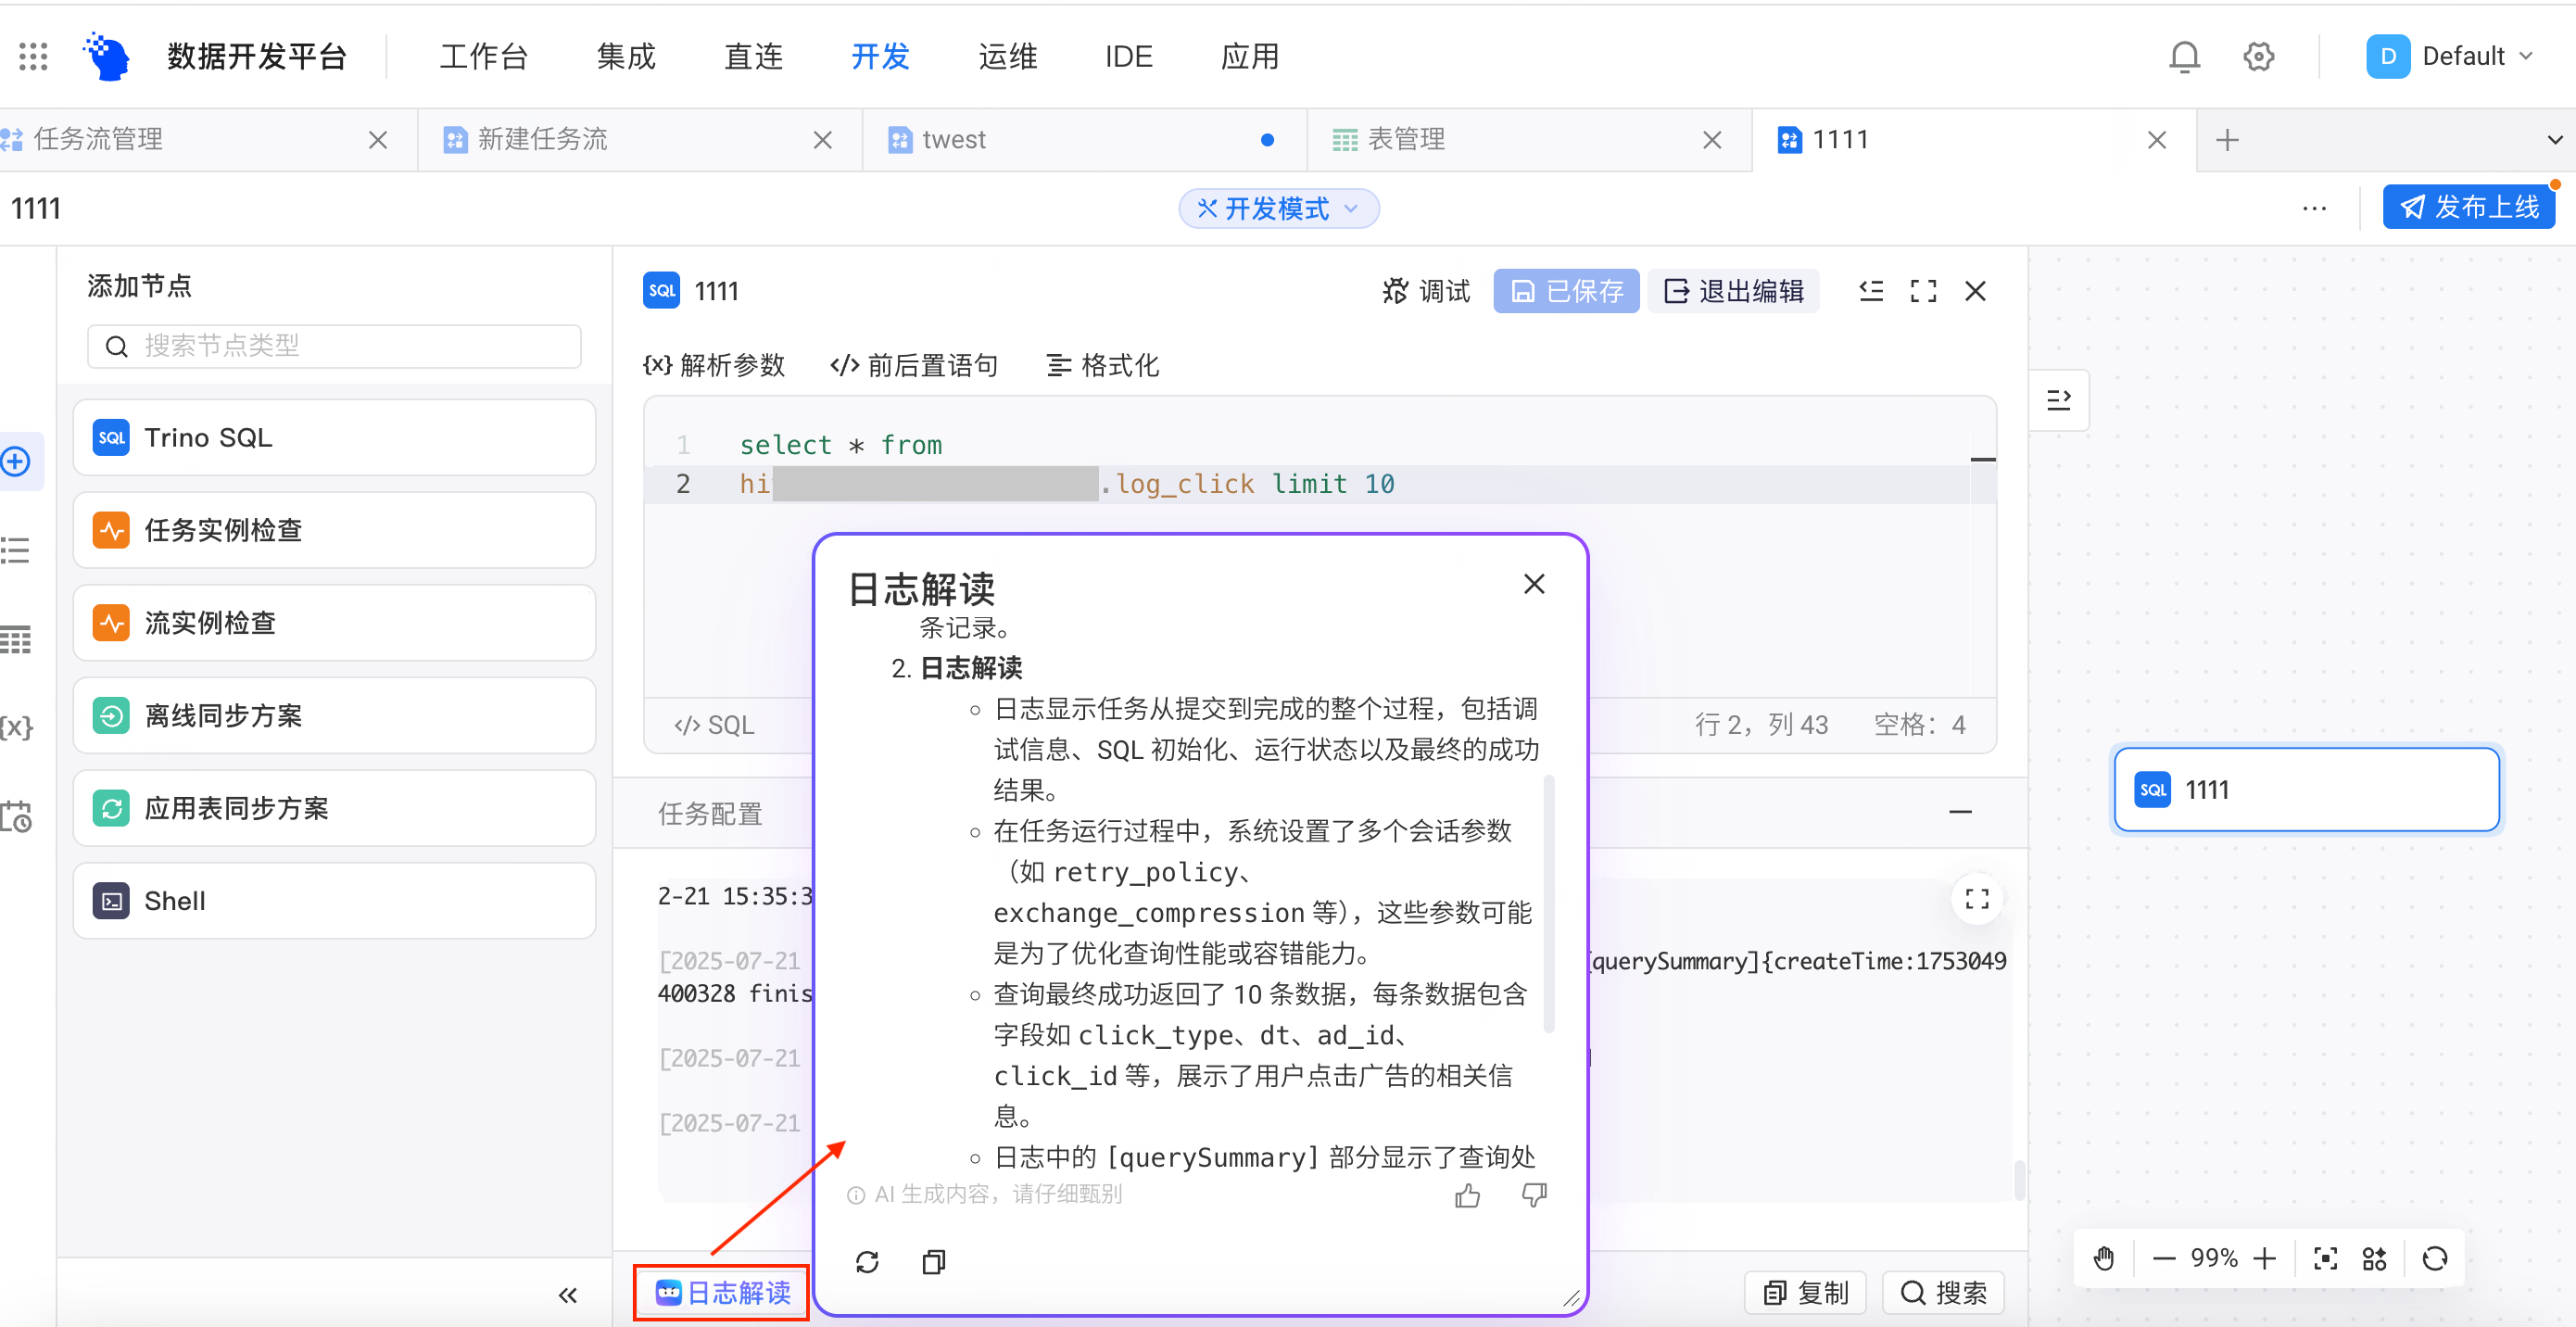The image size is (2576, 1327).
Task: Expand the tab list chevron
Action: pos(2555,140)
